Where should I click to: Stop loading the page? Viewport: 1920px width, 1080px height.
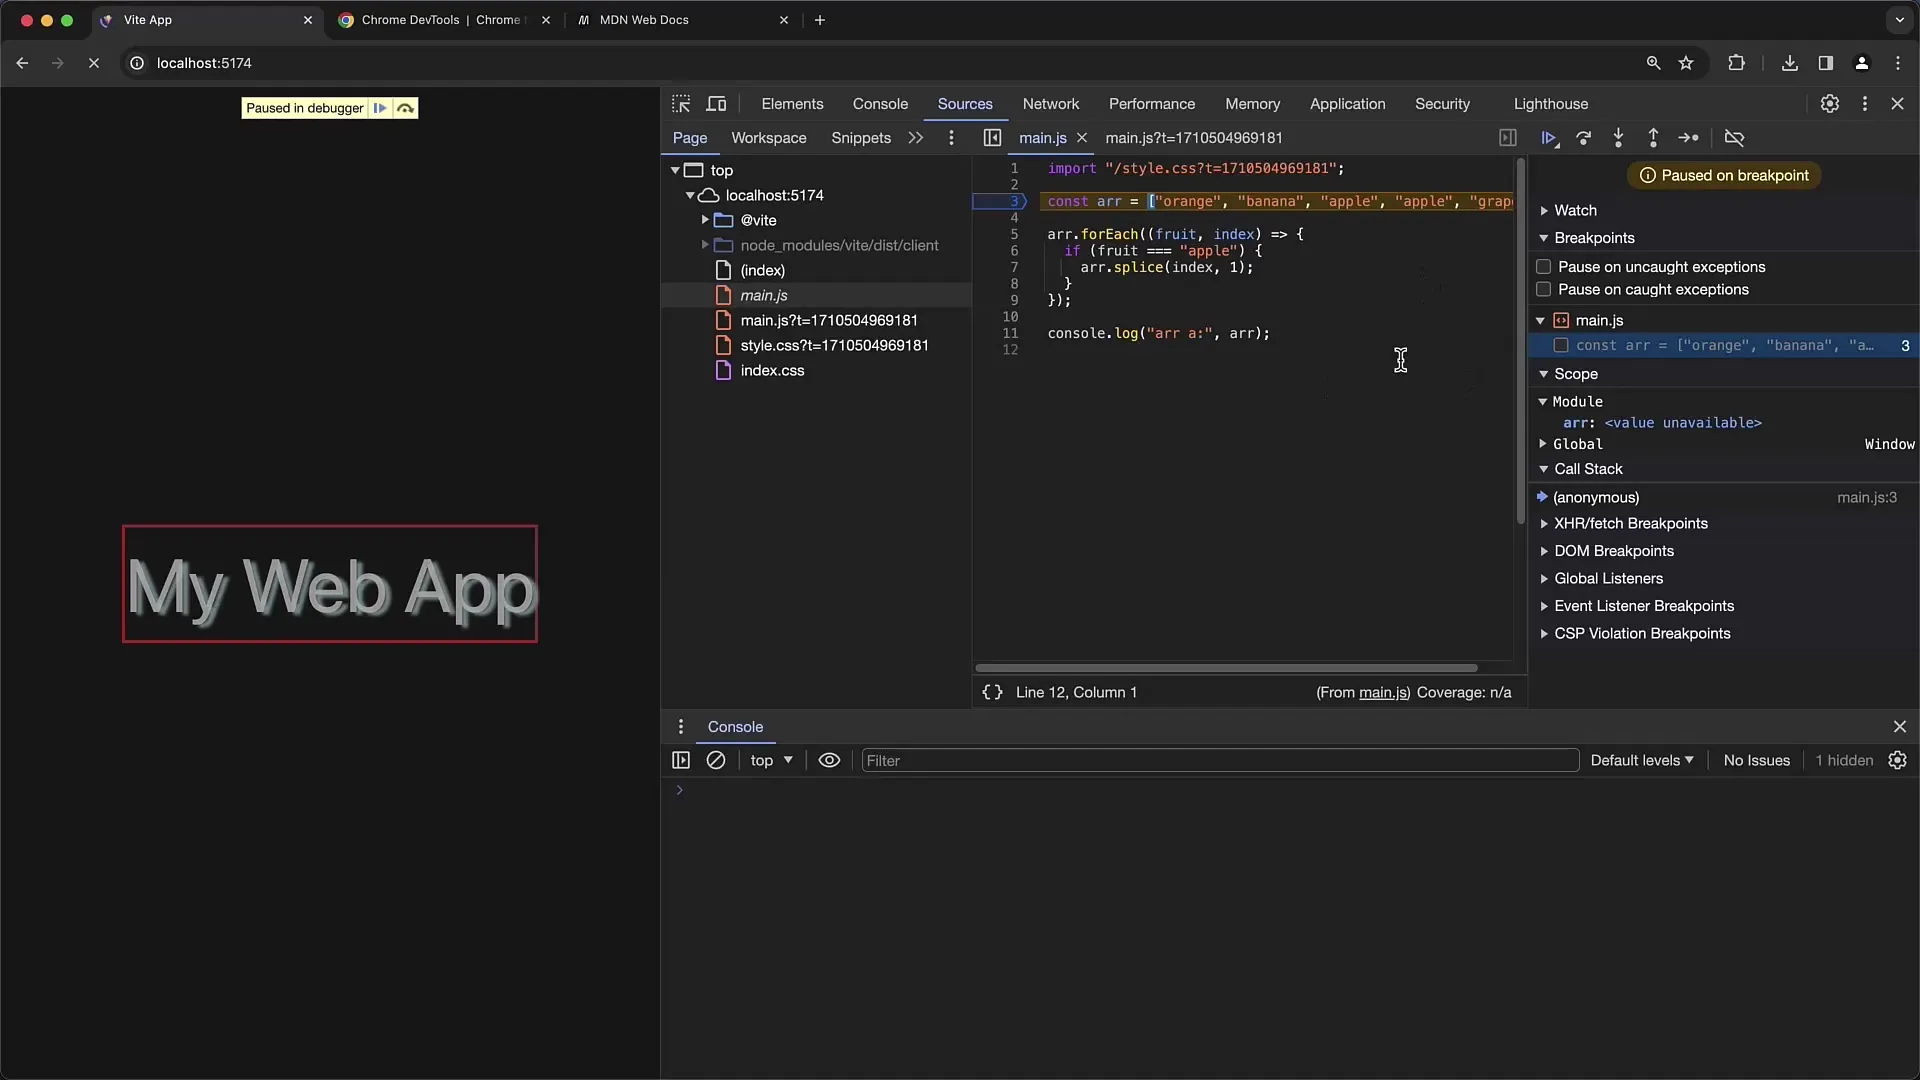click(93, 63)
